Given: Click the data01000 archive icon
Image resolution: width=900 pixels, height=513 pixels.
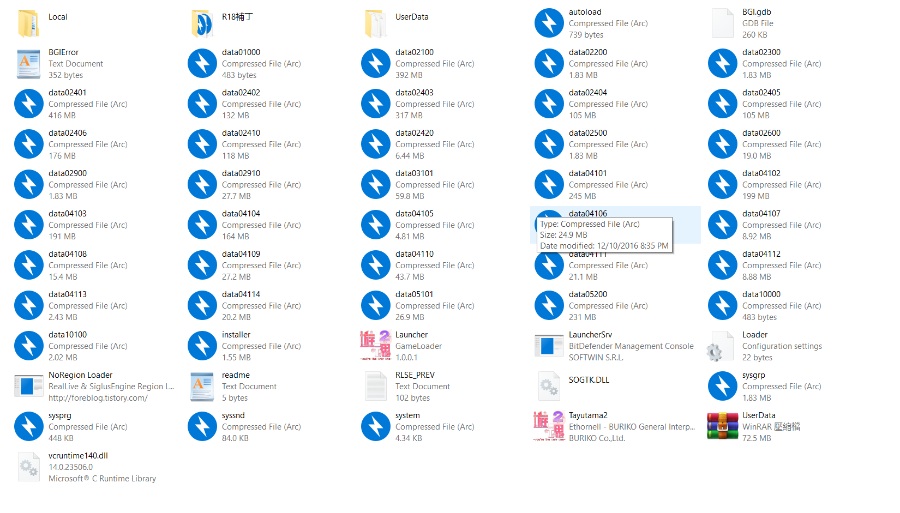Looking at the screenshot, I should pos(202,63).
